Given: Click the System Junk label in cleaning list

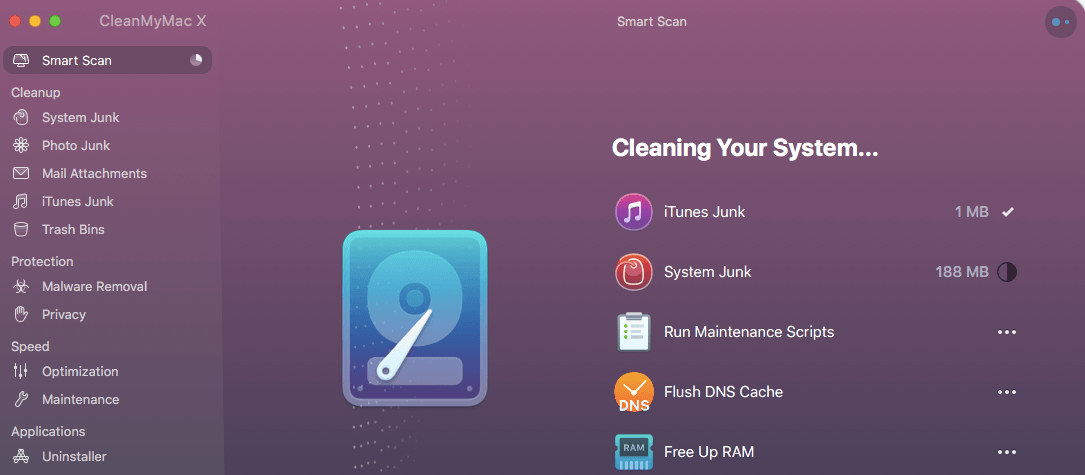Looking at the screenshot, I should tap(708, 272).
